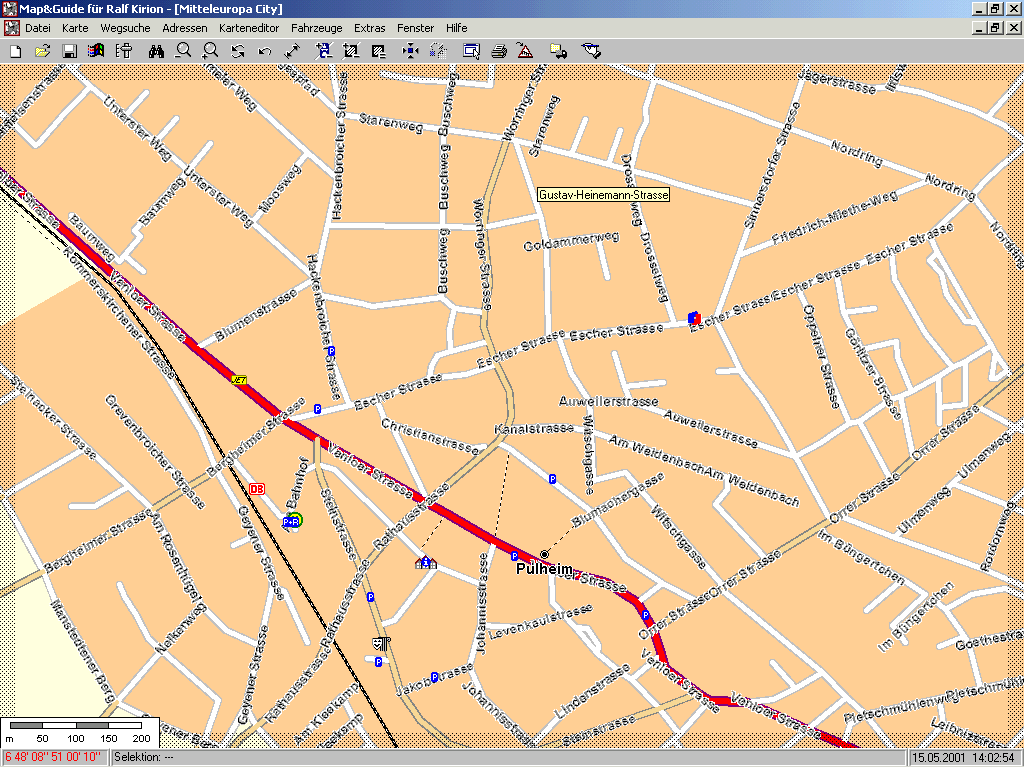
Task: Open the Adressen menu
Action: [x=185, y=28]
